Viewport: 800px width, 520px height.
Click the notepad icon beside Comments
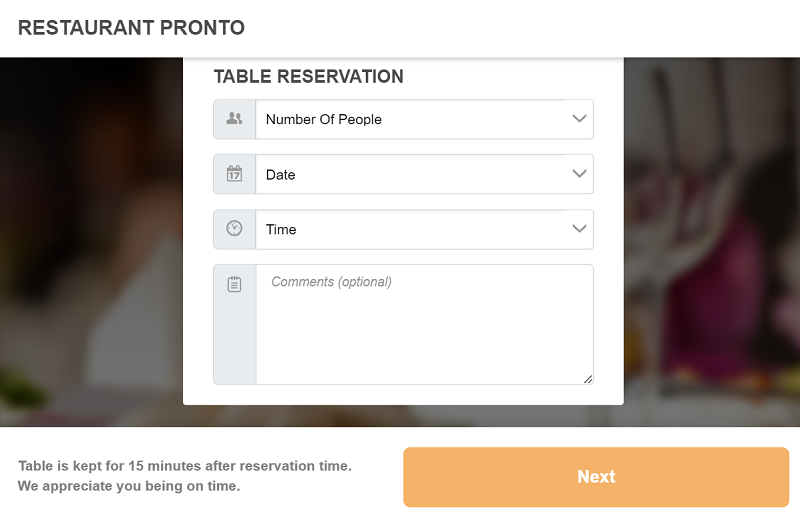[x=235, y=285]
